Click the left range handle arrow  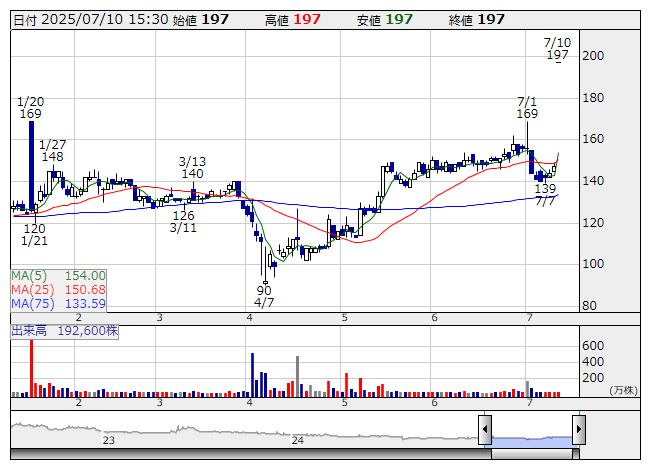coord(485,429)
